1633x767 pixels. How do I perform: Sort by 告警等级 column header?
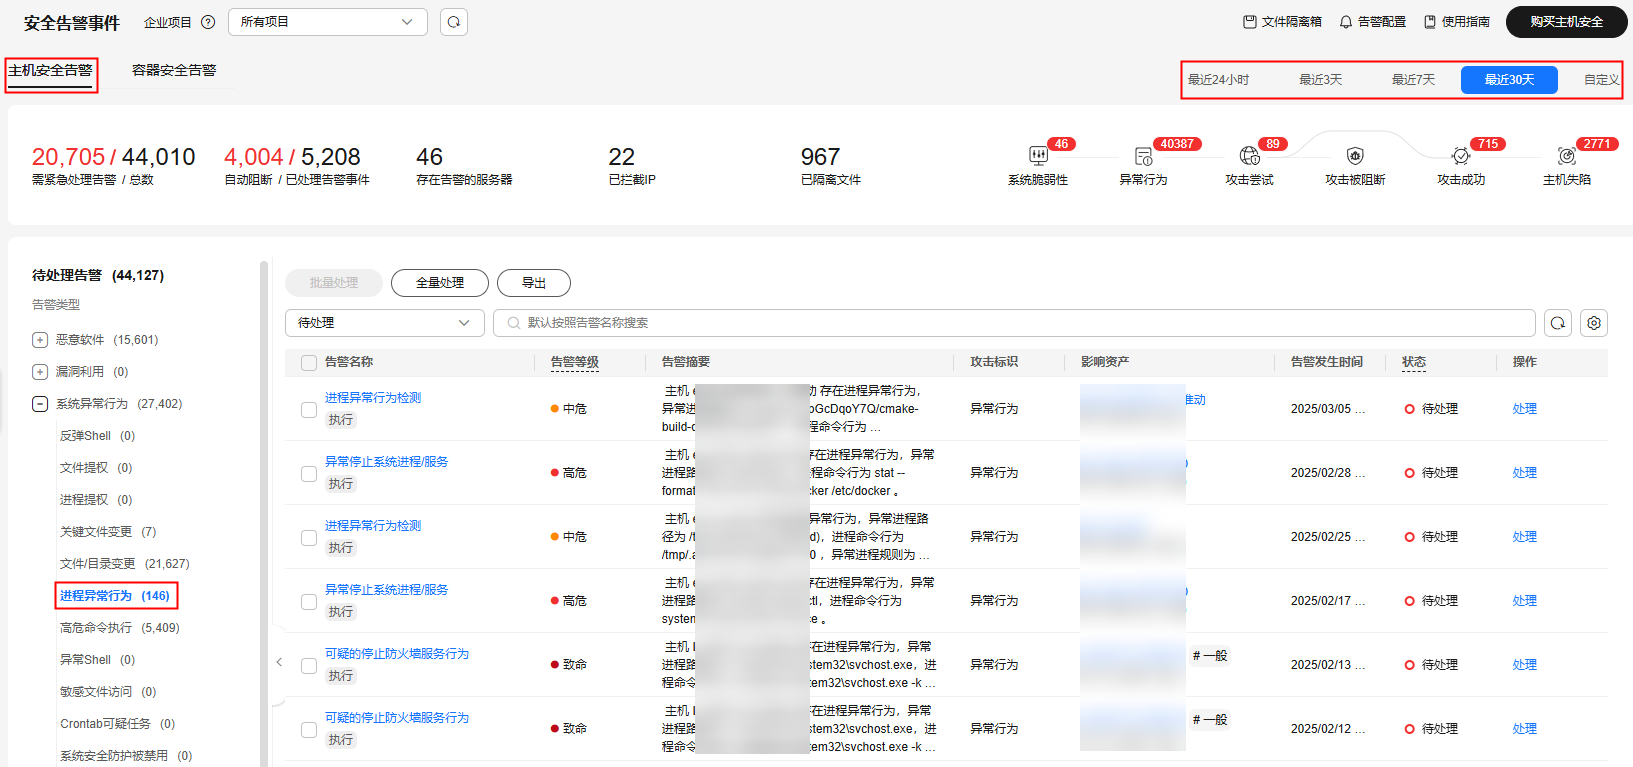coord(575,362)
